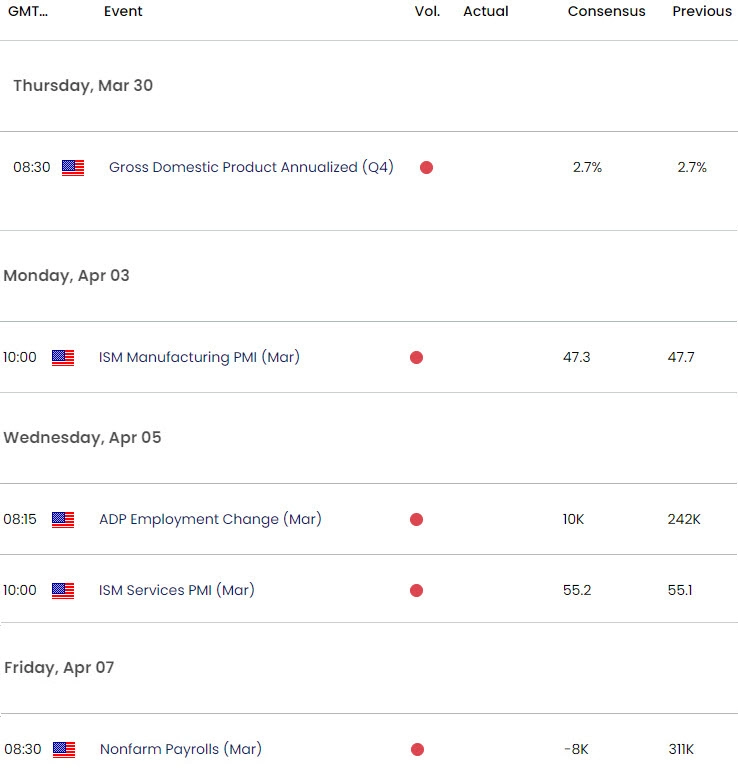Click the US flag next to ISM Manufacturing PMI

[x=63, y=358]
